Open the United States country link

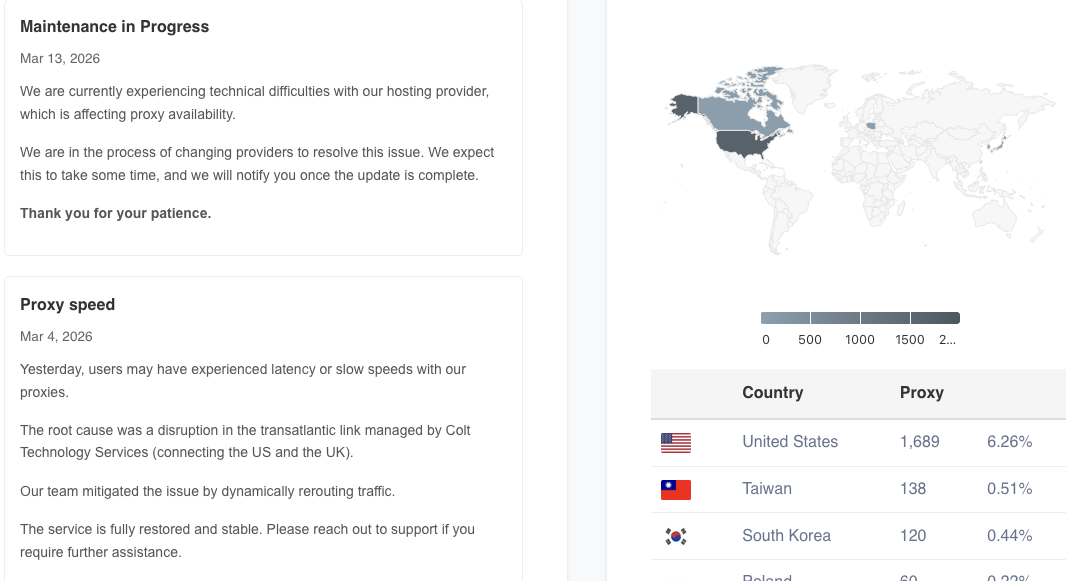coord(790,442)
